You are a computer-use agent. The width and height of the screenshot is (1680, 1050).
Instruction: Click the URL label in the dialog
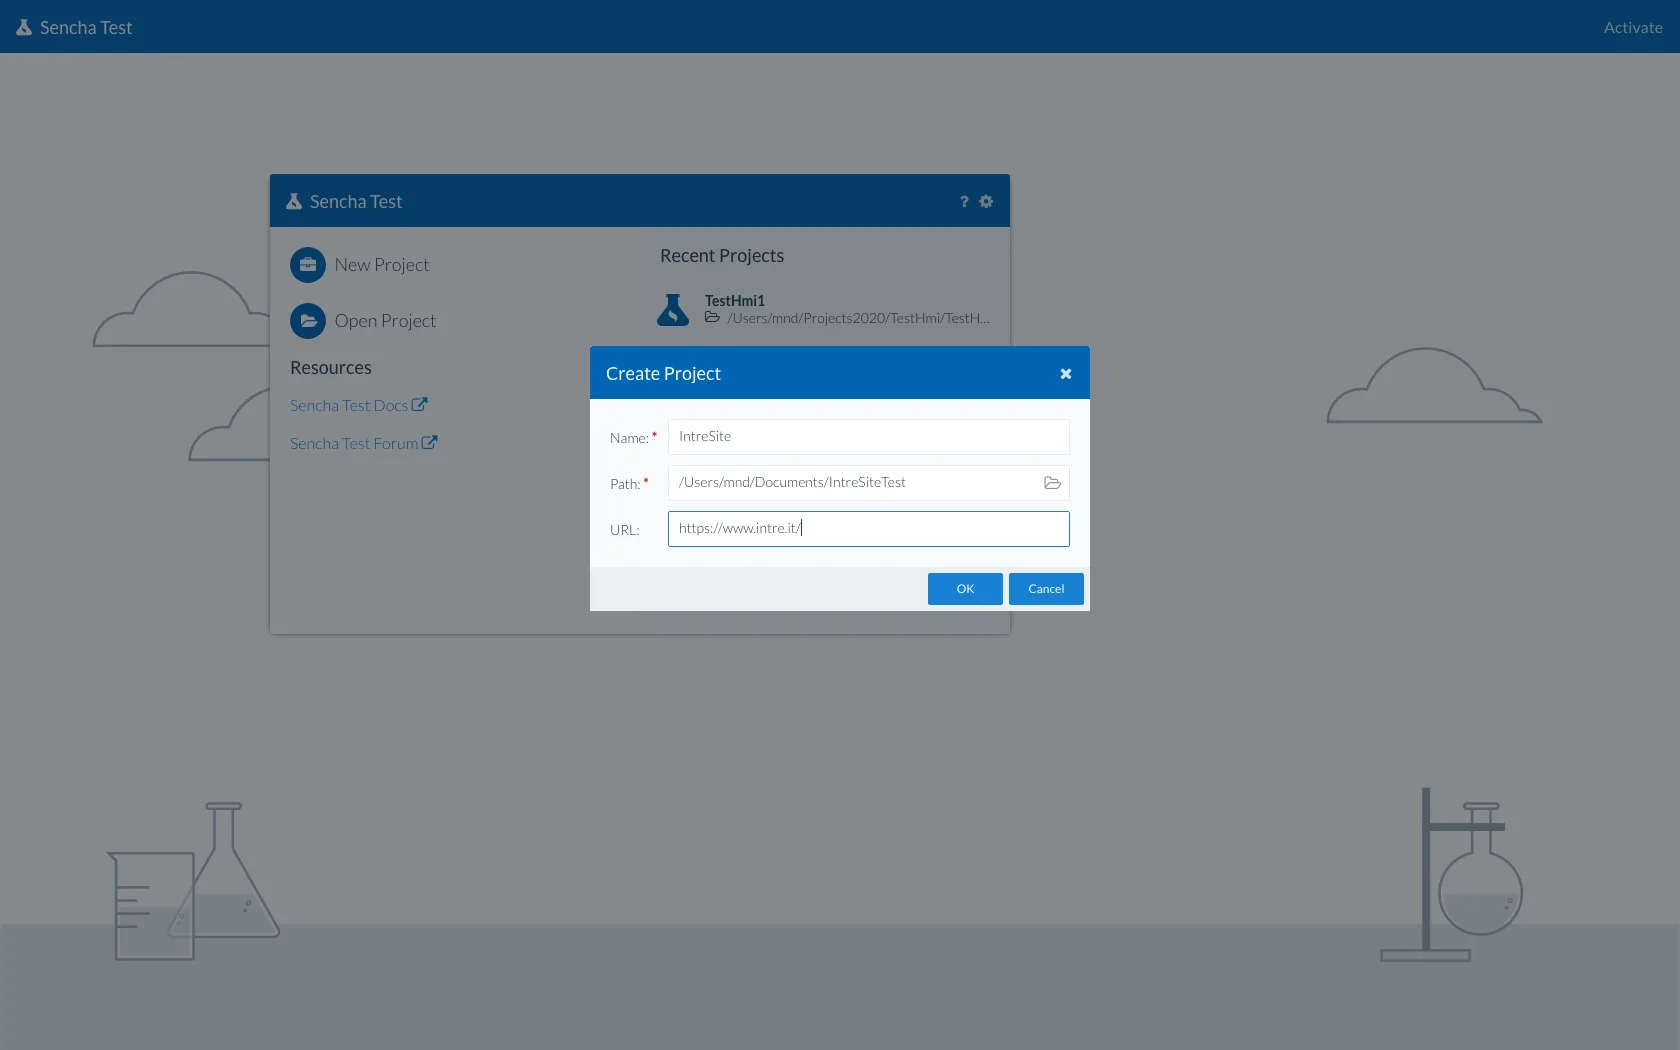point(625,530)
